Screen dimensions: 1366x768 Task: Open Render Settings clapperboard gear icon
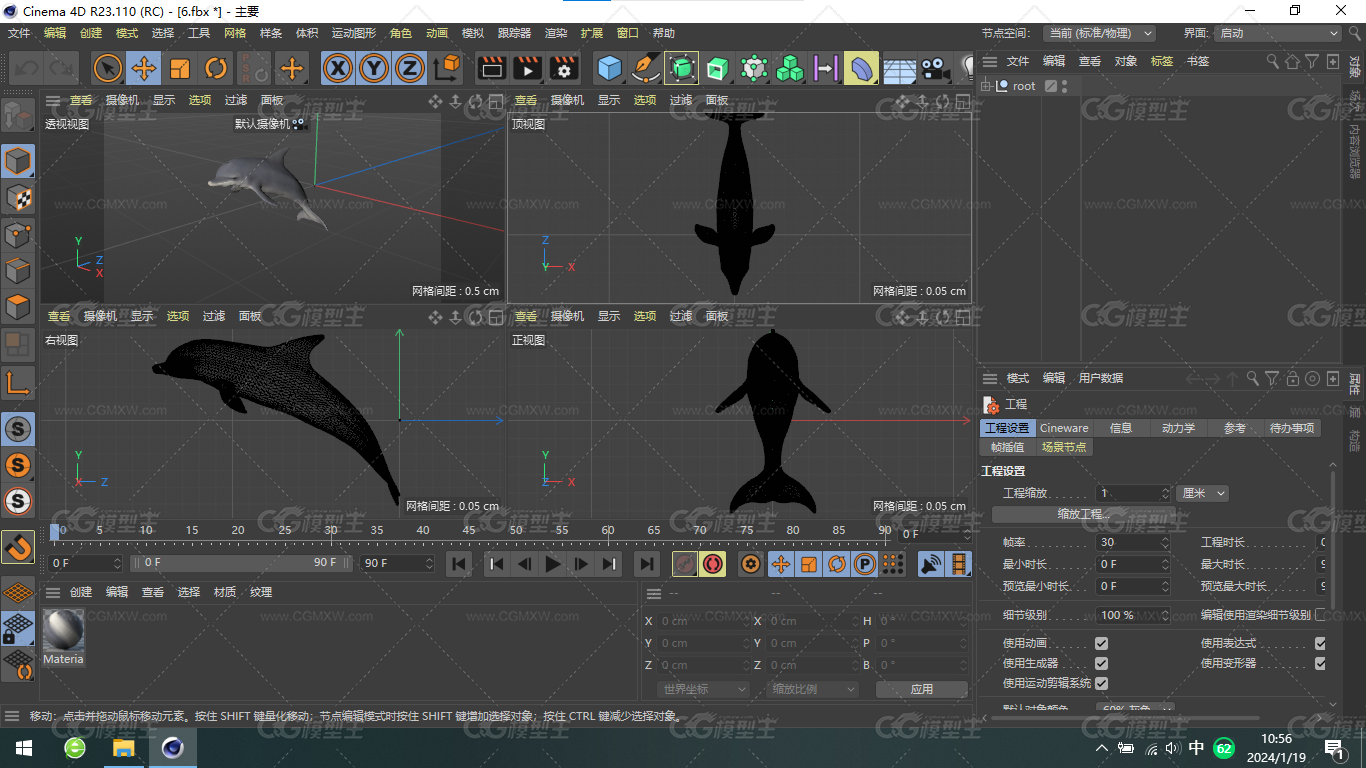(x=564, y=68)
